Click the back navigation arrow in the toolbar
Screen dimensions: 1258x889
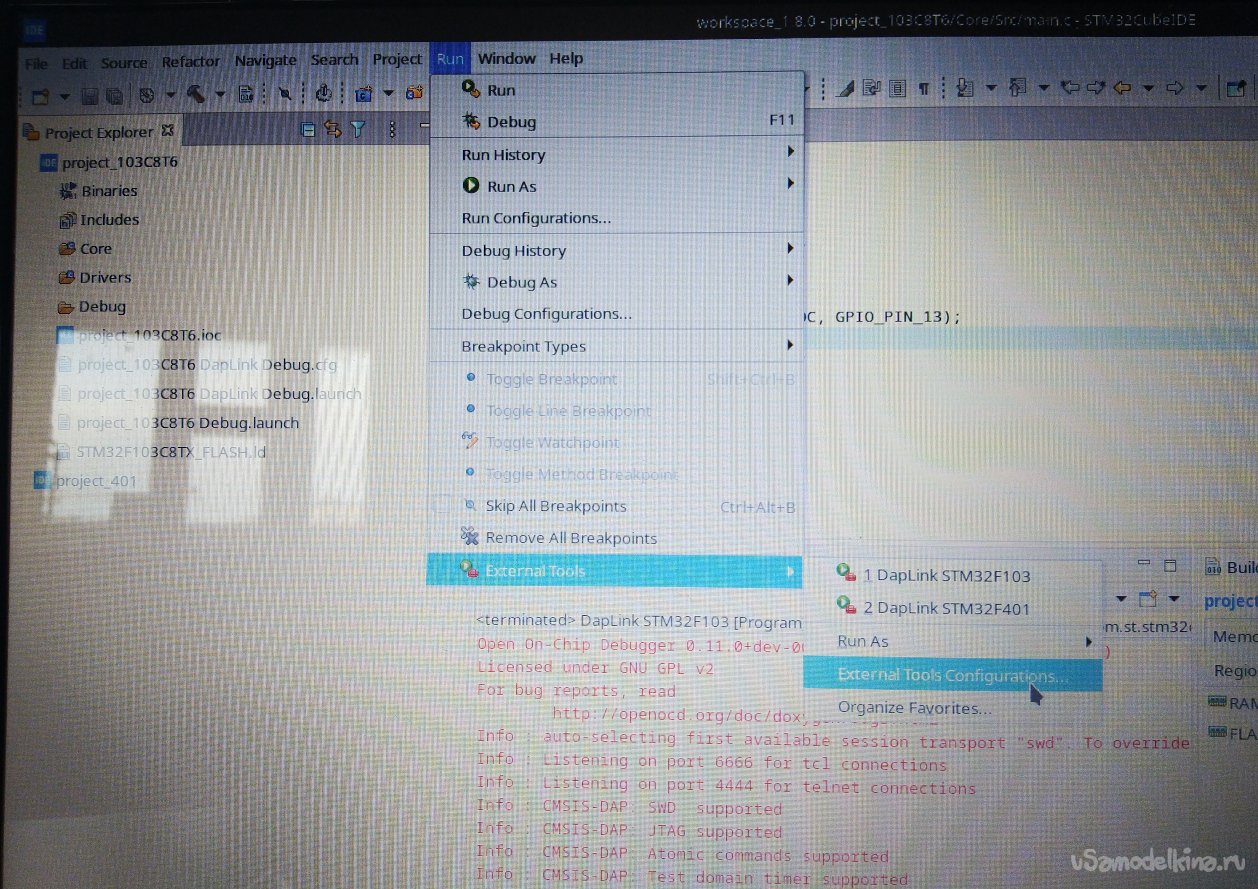tap(1122, 88)
